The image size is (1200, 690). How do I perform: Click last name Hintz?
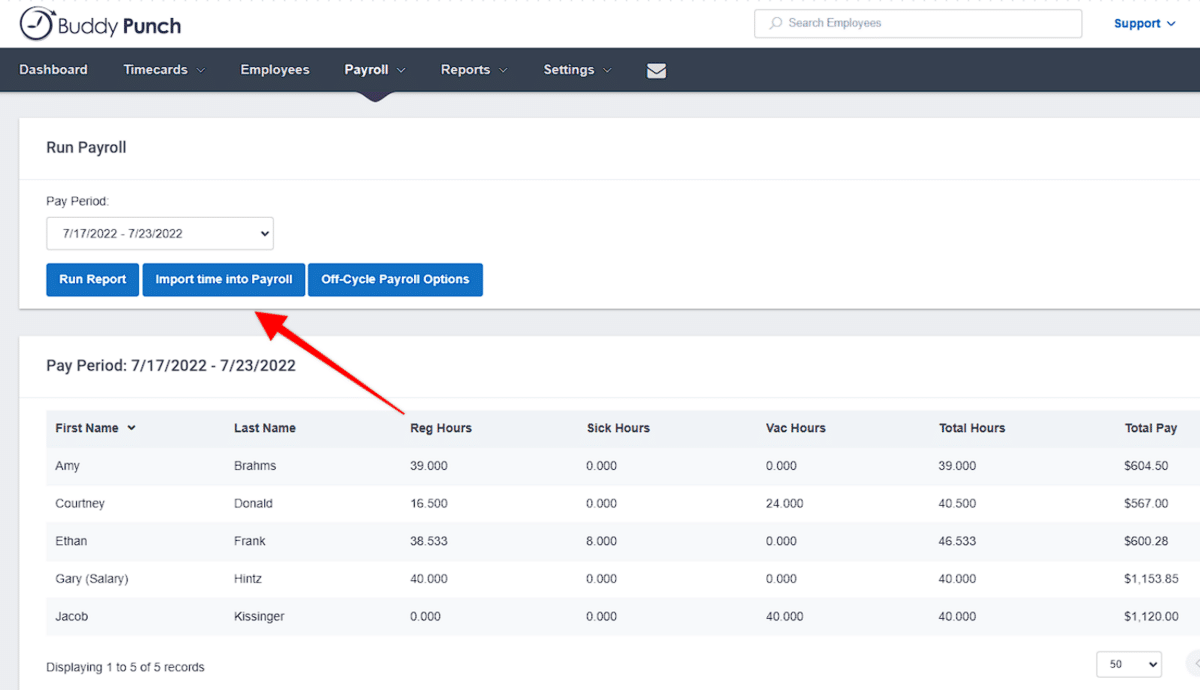248,579
